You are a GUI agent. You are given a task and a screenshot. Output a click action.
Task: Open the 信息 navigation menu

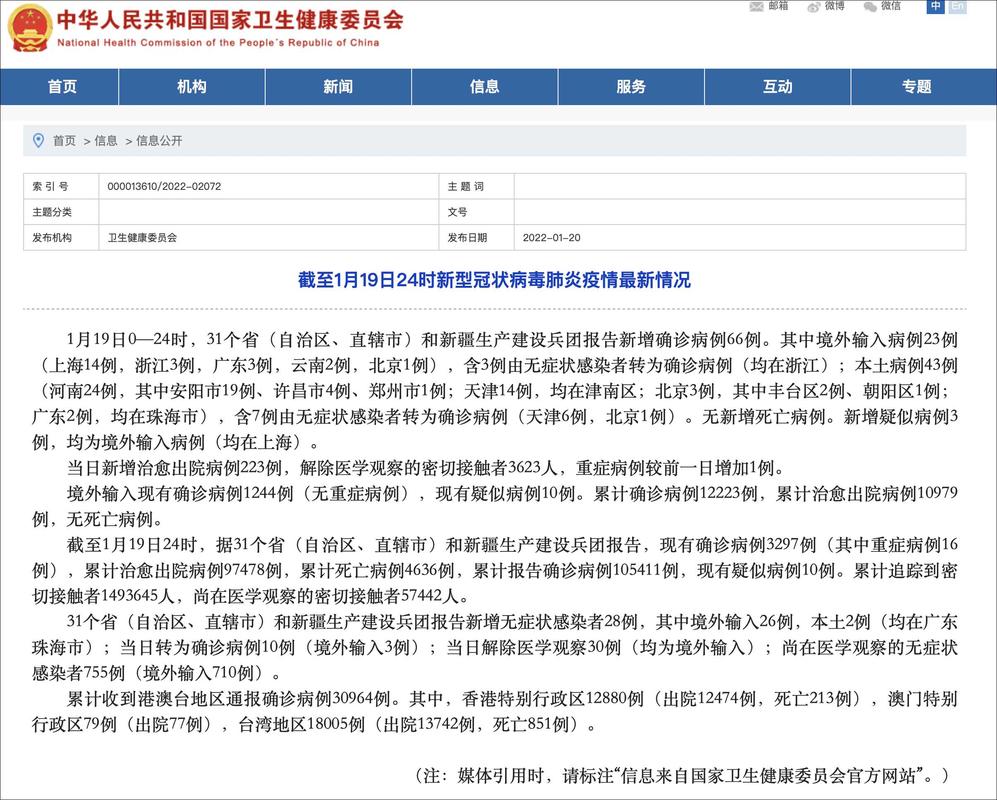[484, 87]
